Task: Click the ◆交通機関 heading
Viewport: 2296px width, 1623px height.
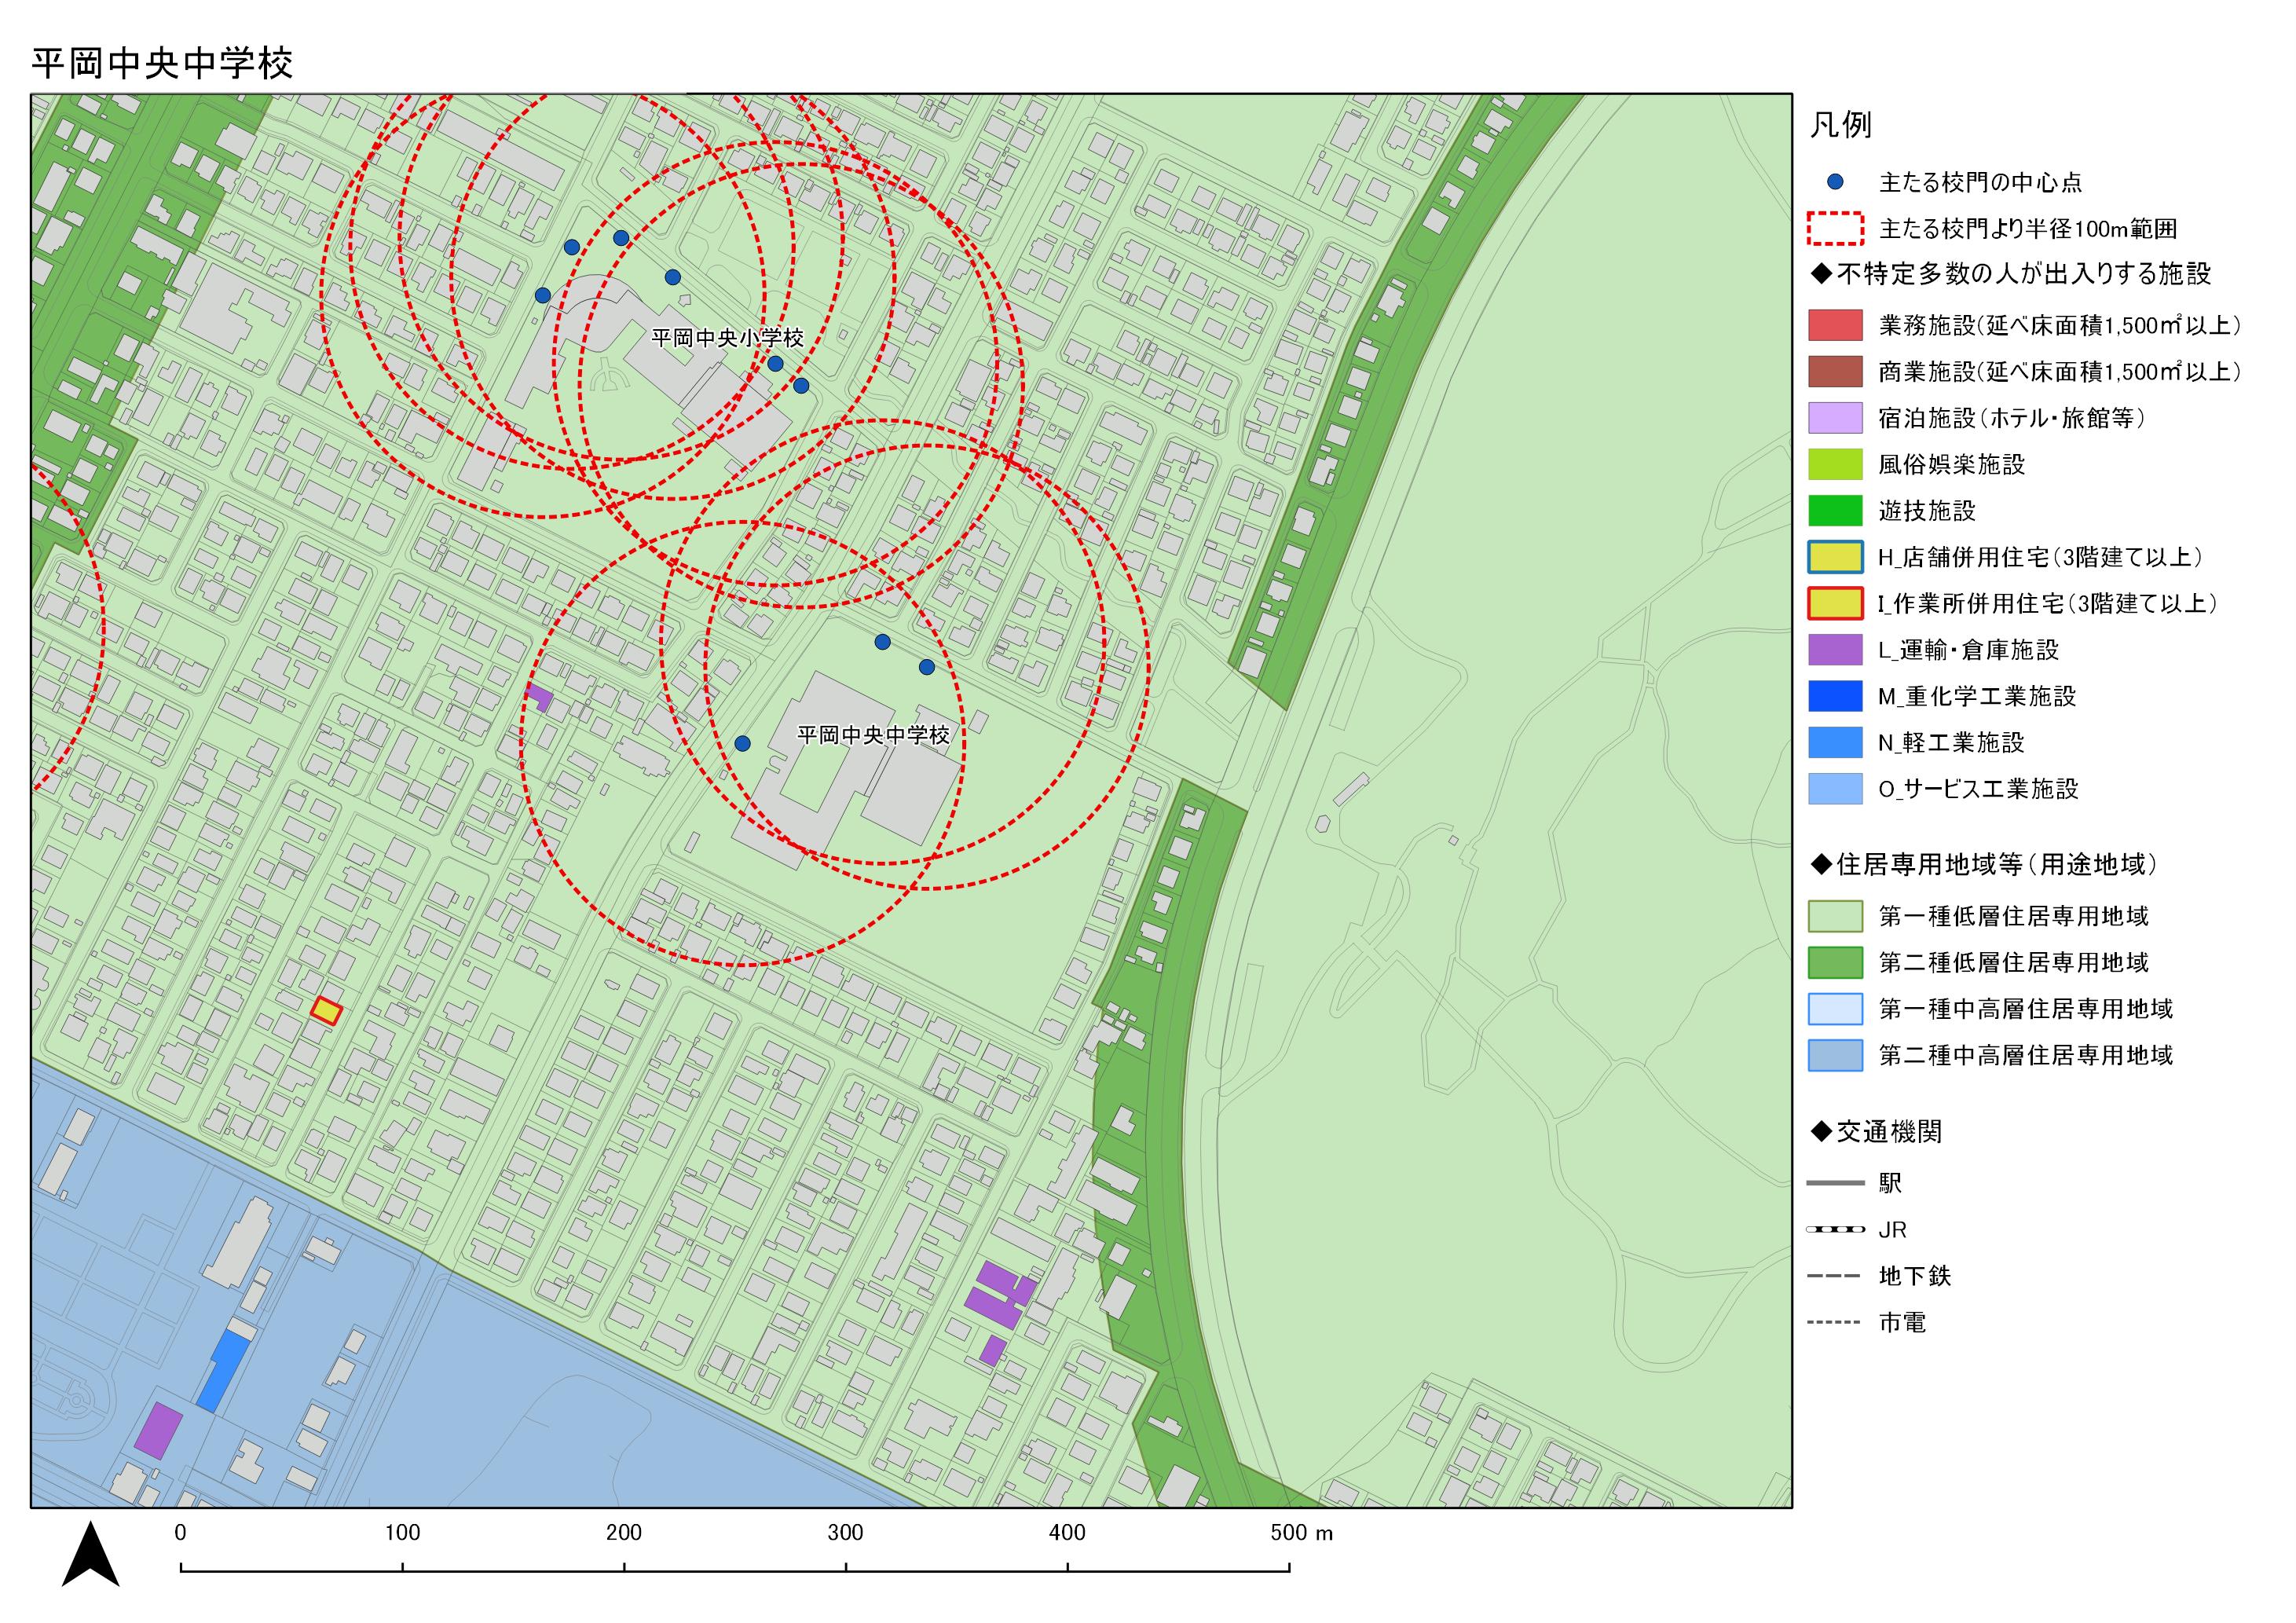Action: click(1876, 1132)
